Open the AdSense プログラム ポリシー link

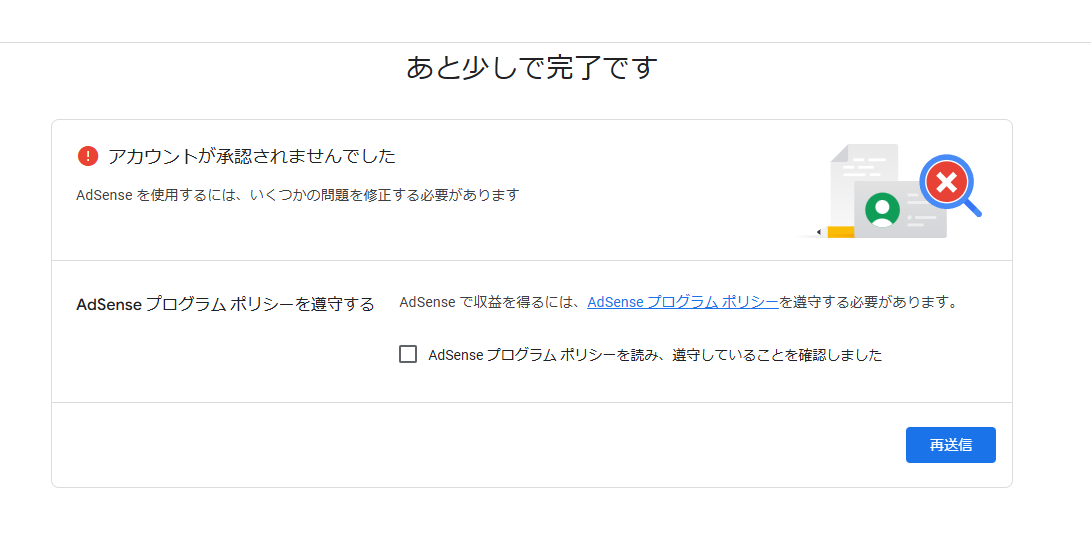pyautogui.click(x=683, y=302)
